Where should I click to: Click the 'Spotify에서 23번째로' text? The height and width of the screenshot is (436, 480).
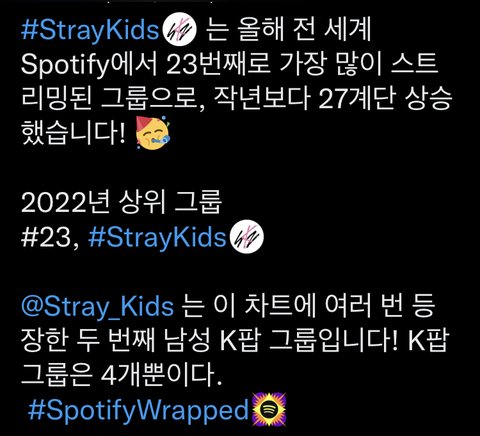146,65
